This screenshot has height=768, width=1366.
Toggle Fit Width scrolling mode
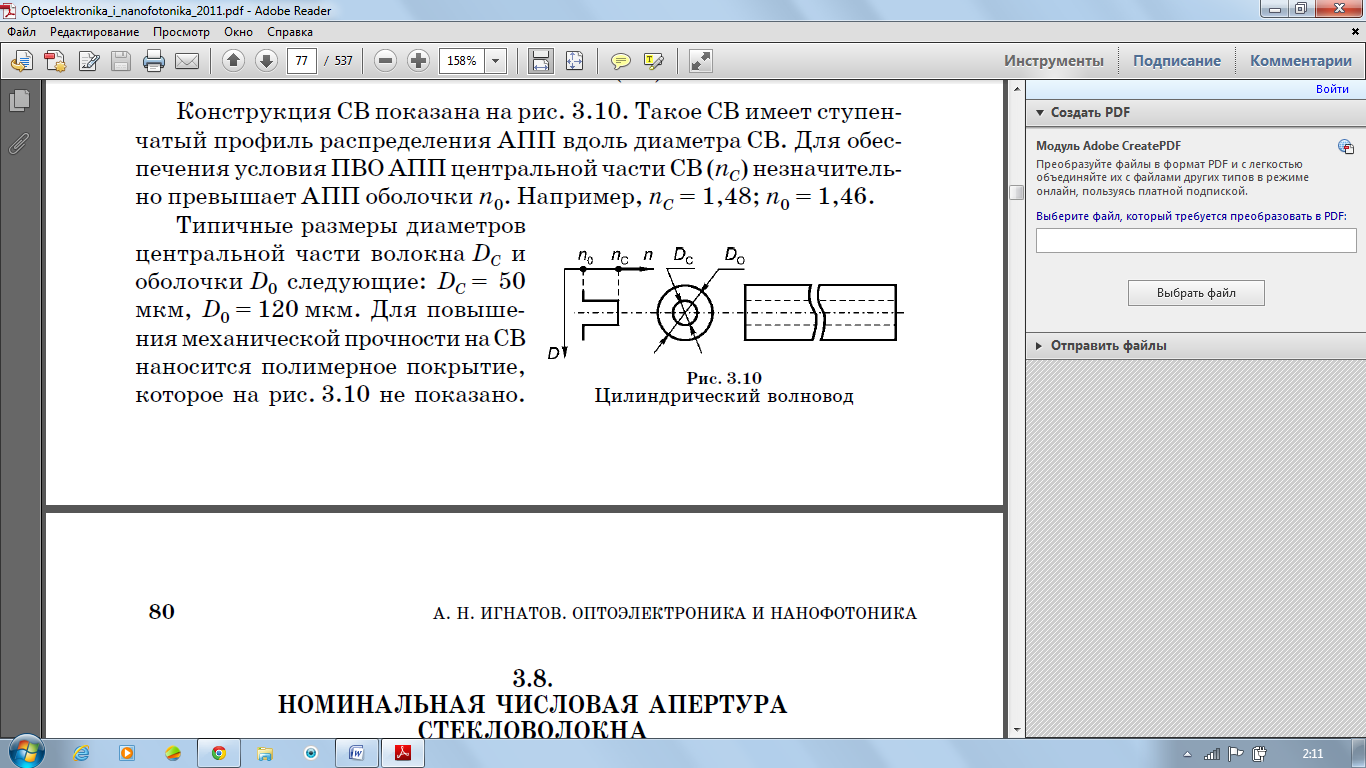[x=541, y=61]
